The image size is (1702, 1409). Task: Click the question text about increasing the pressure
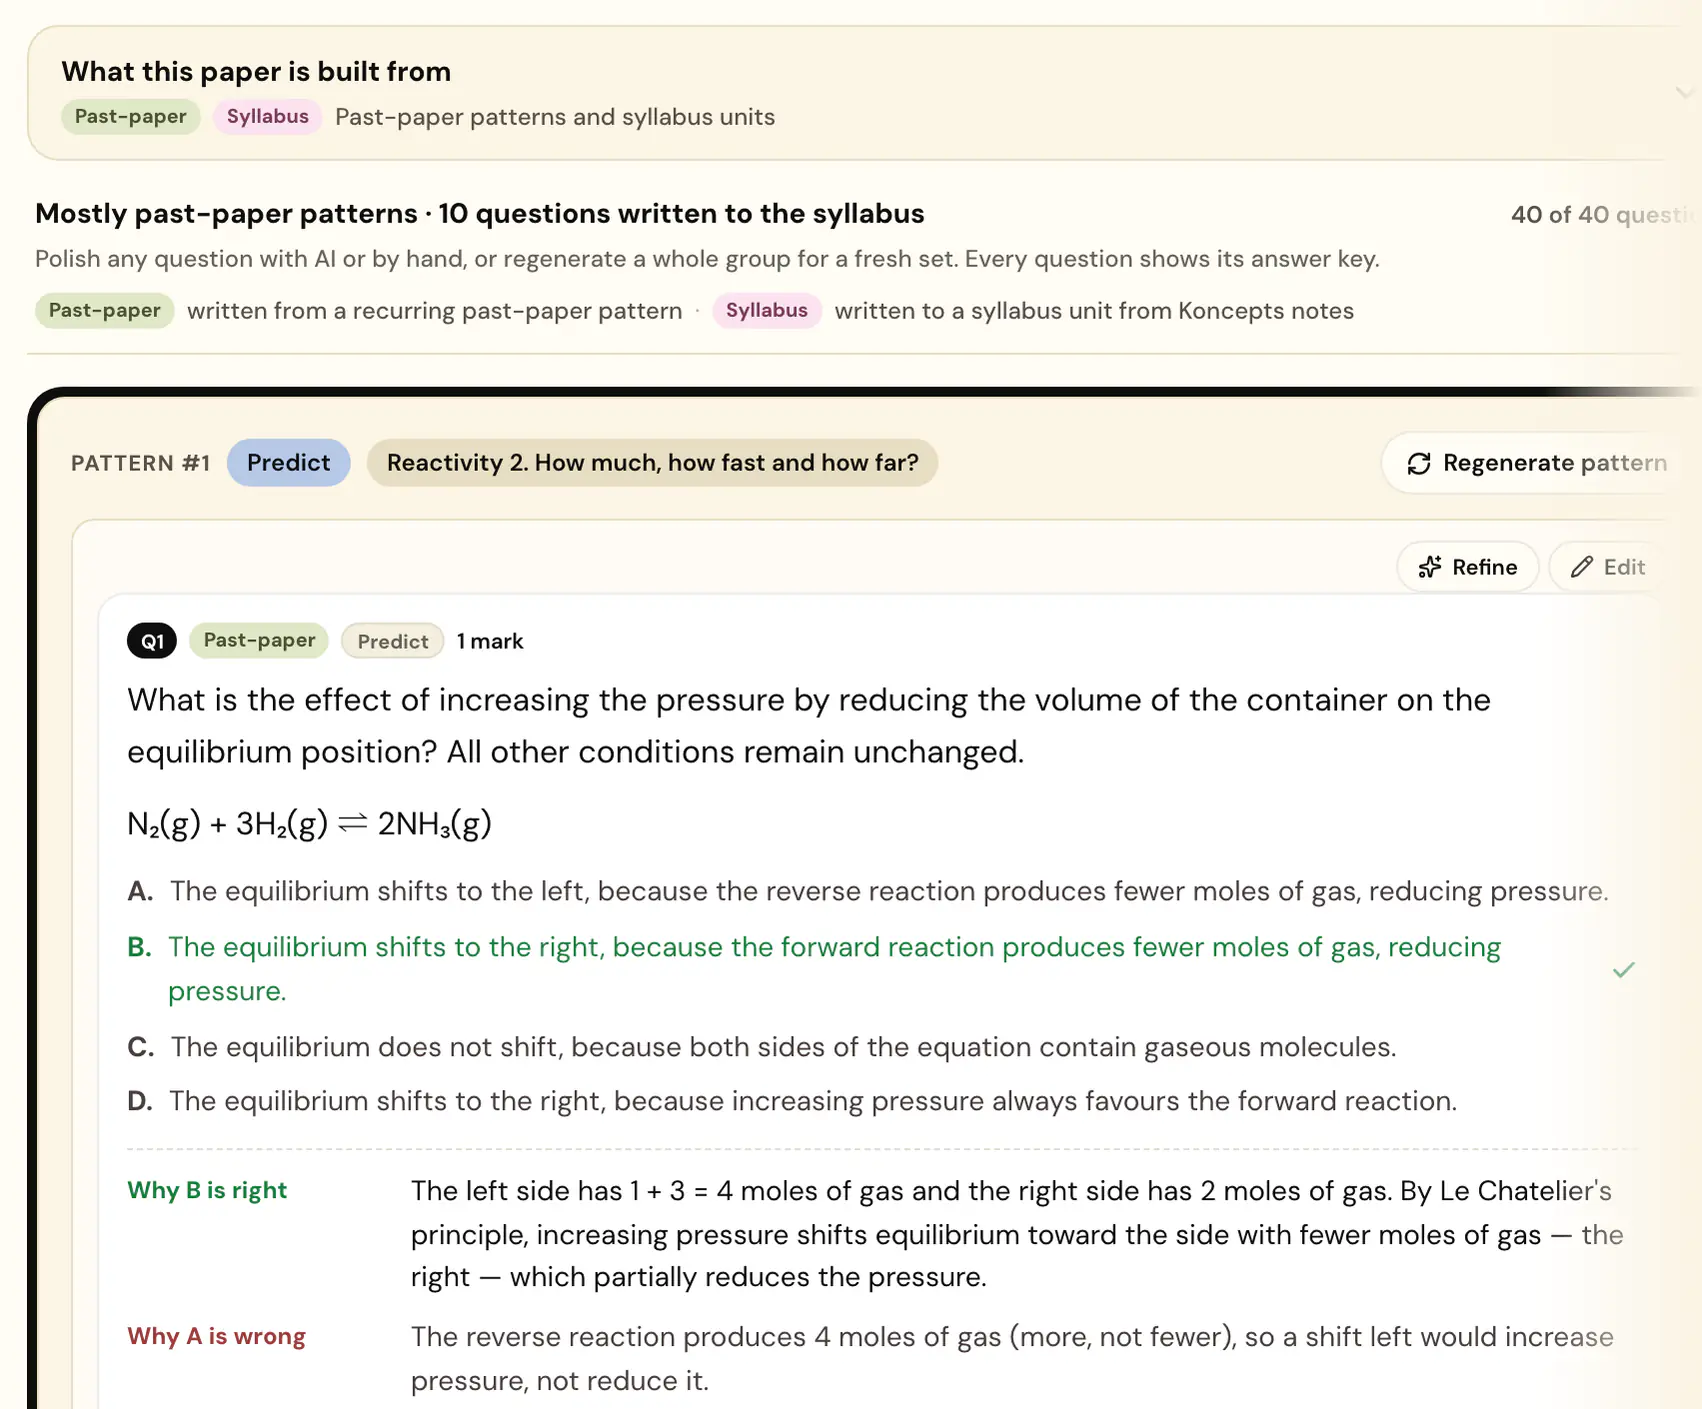click(x=809, y=726)
